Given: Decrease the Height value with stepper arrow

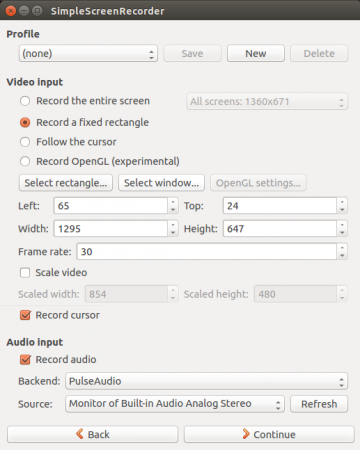Looking at the screenshot, I should point(342,233).
